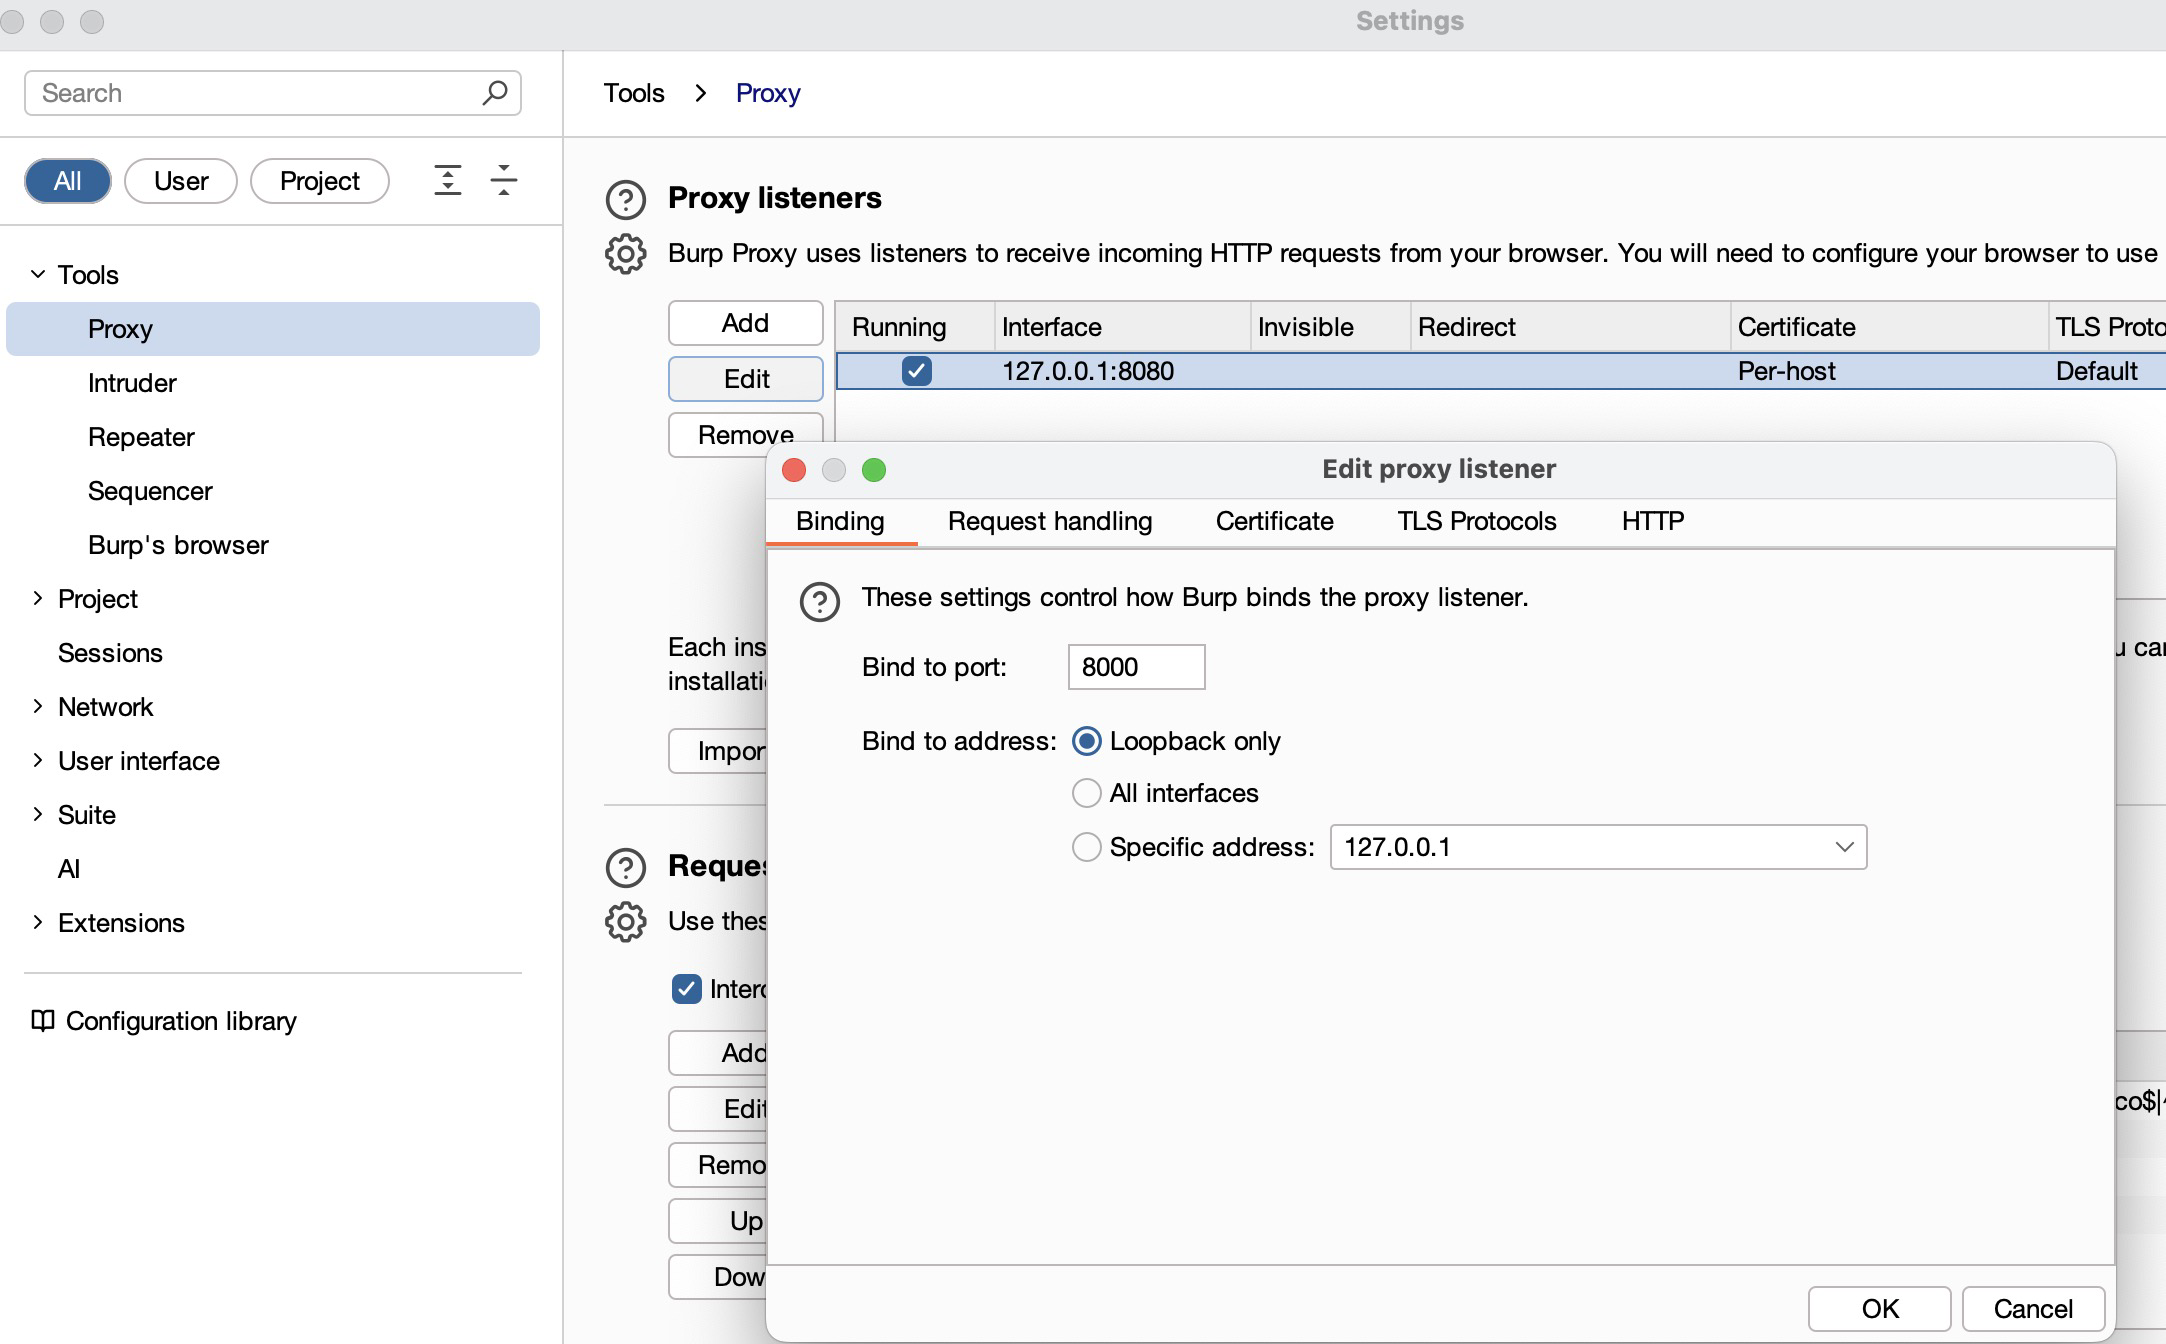Image resolution: width=2166 pixels, height=1344 pixels.
Task: Click the expand-all icon next to Project filter
Action: click(447, 180)
